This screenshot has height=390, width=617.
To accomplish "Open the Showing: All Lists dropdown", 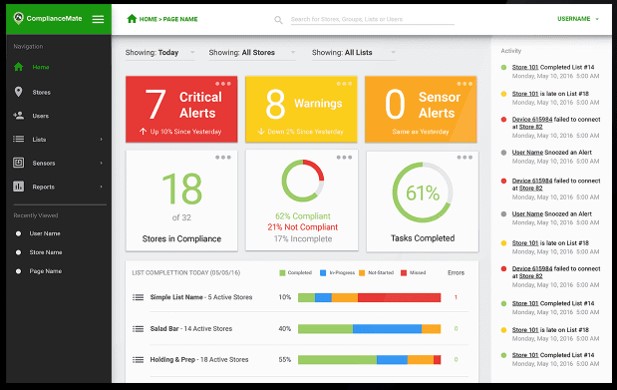I will (353, 53).
